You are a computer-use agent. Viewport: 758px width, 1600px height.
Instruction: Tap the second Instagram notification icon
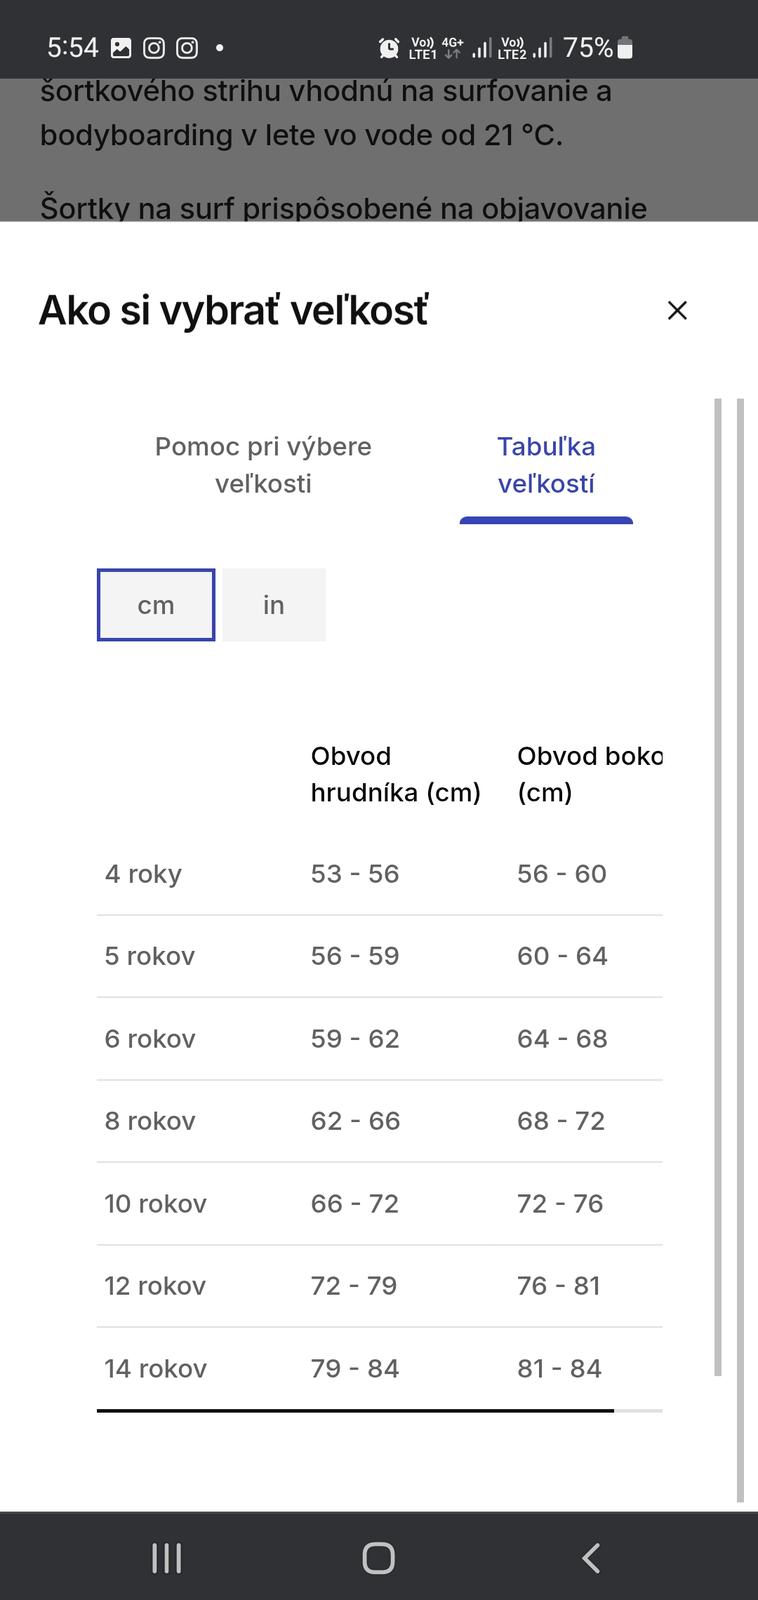coord(187,48)
